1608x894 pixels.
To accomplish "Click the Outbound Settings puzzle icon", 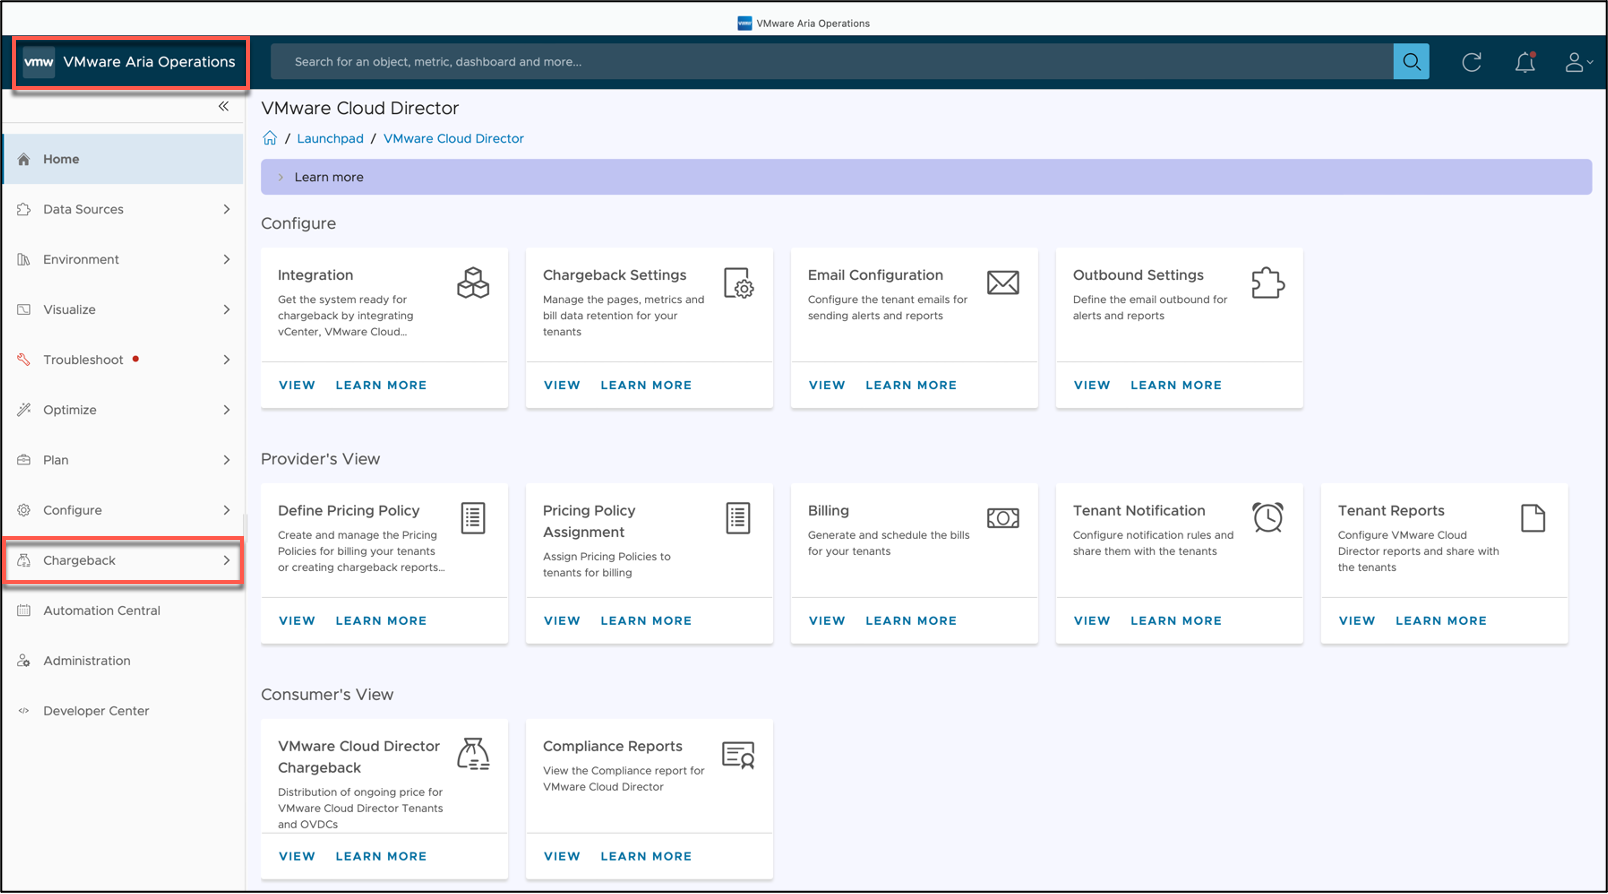I will tap(1267, 283).
